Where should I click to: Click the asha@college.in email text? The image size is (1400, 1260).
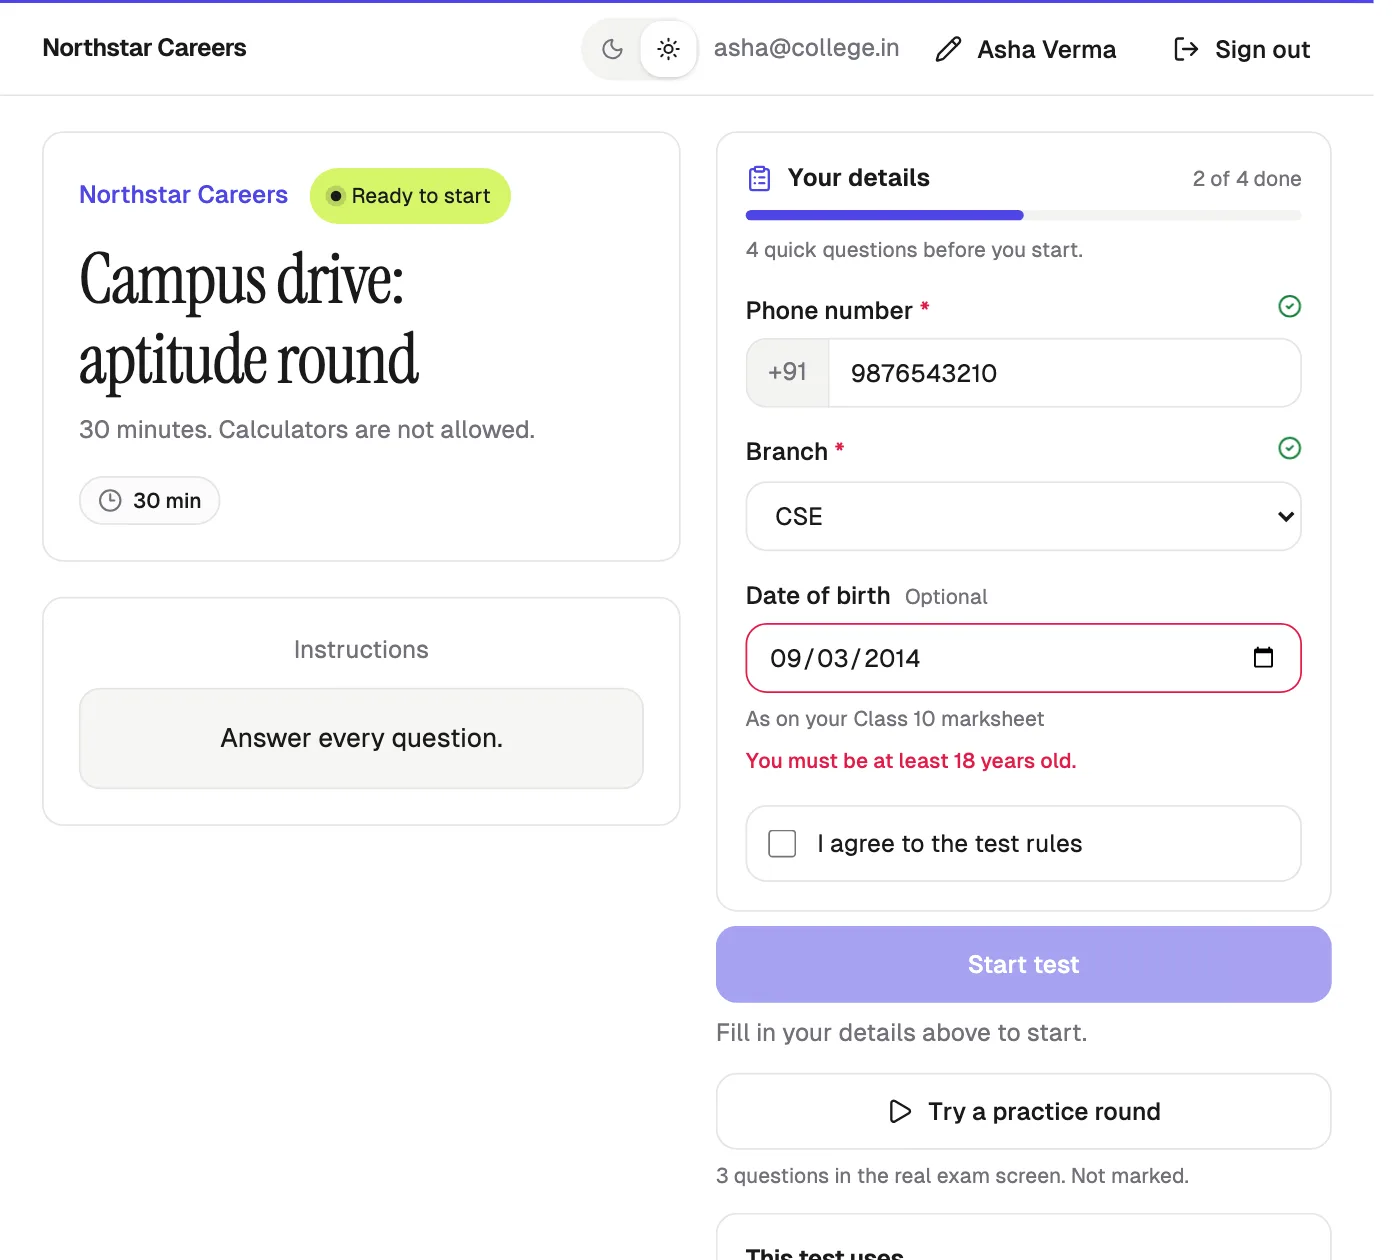click(x=806, y=48)
